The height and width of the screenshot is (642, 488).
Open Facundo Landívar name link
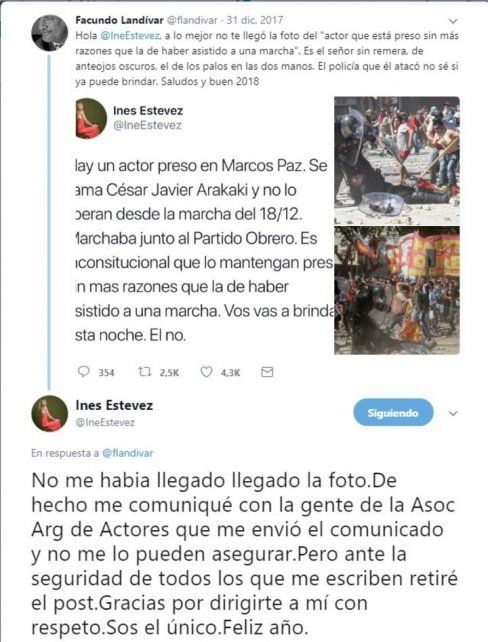tap(120, 20)
